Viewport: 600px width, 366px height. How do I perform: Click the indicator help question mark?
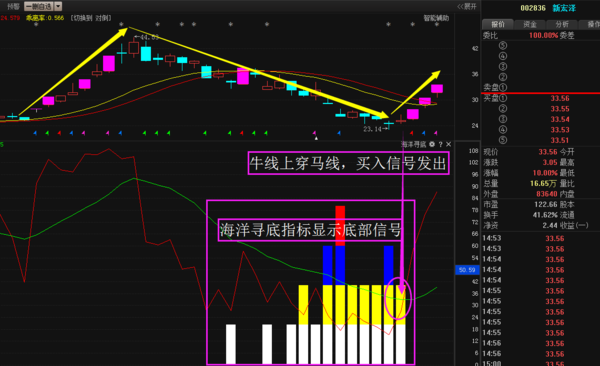[x=440, y=144]
